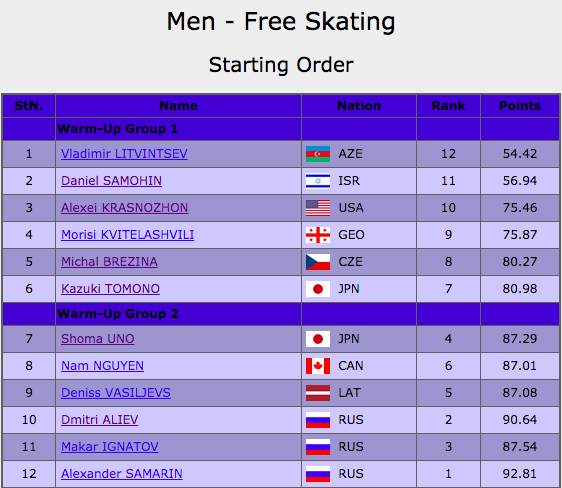Open Alexei KRASNOZHON profile link
Screen dimensions: 562x488
[x=124, y=208]
